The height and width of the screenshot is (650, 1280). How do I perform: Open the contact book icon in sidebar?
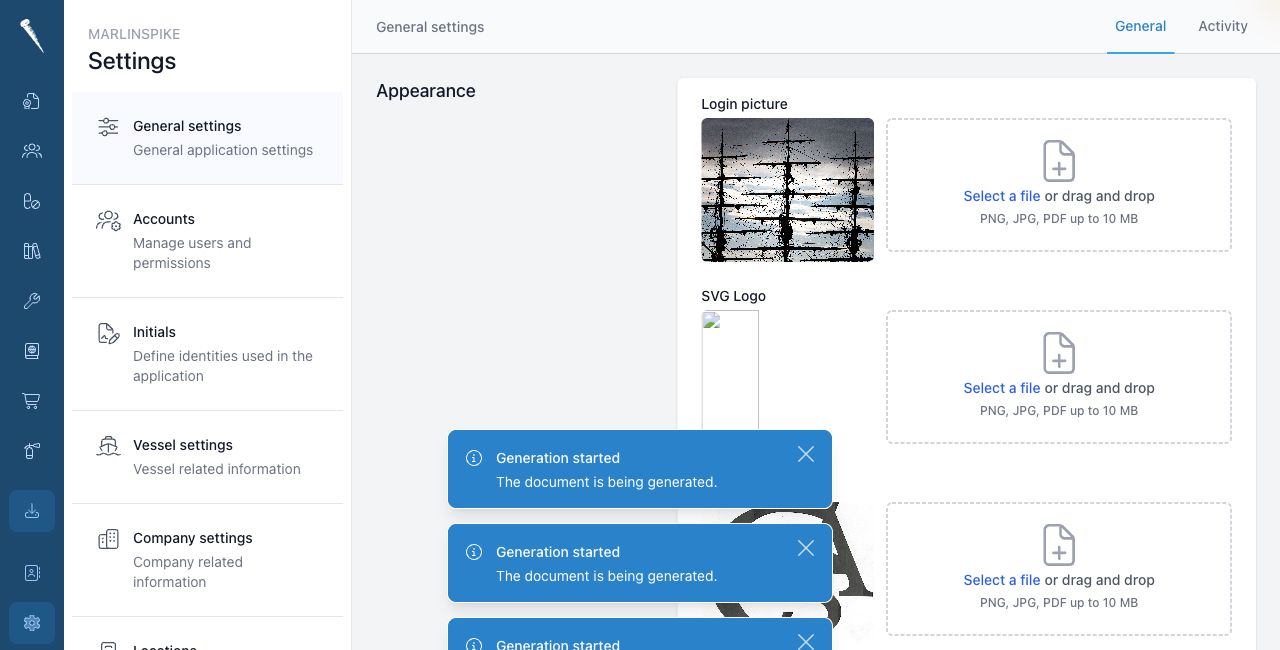pyautogui.click(x=32, y=573)
